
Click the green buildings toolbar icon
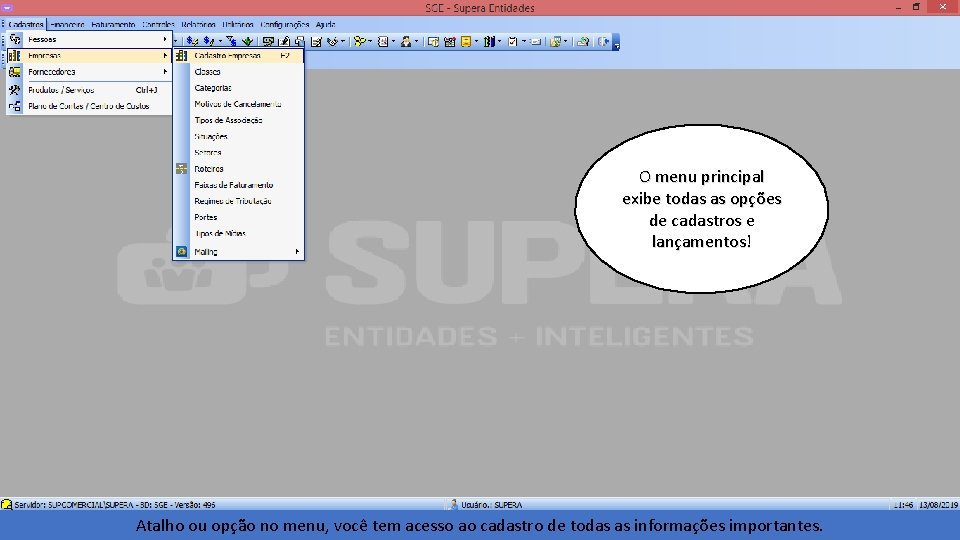(489, 42)
